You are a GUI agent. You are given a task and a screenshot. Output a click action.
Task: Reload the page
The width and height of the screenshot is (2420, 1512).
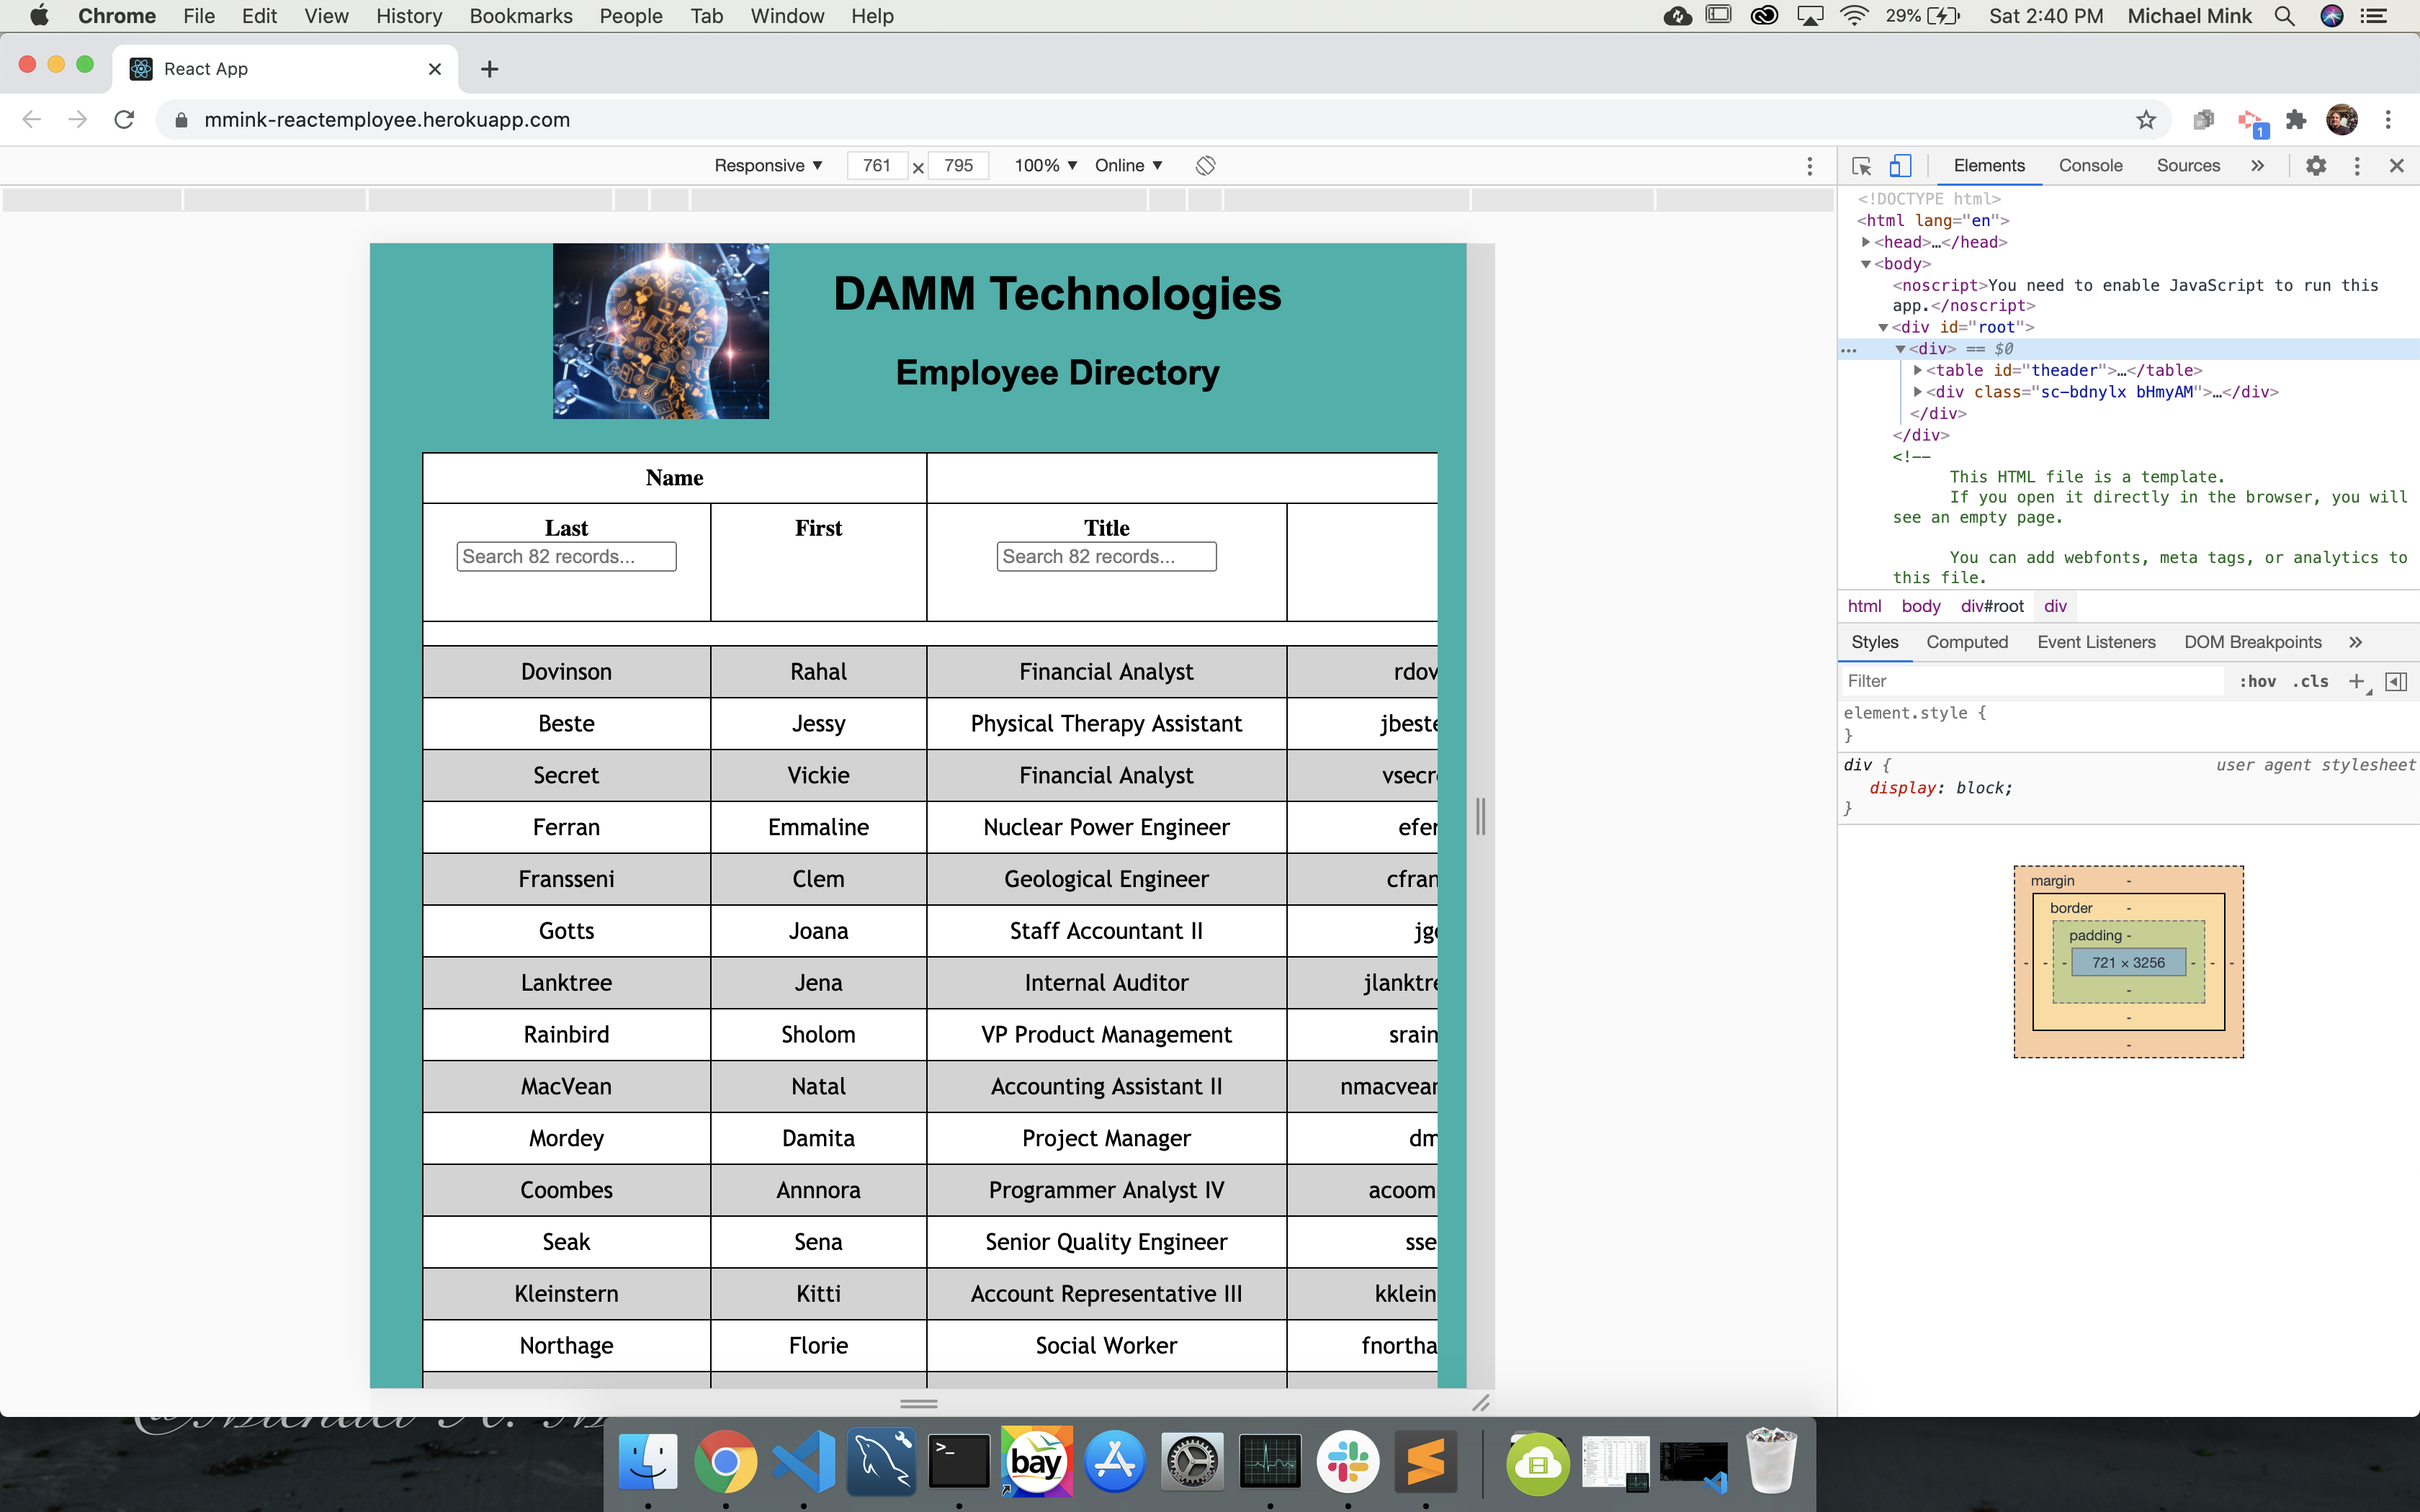[124, 120]
